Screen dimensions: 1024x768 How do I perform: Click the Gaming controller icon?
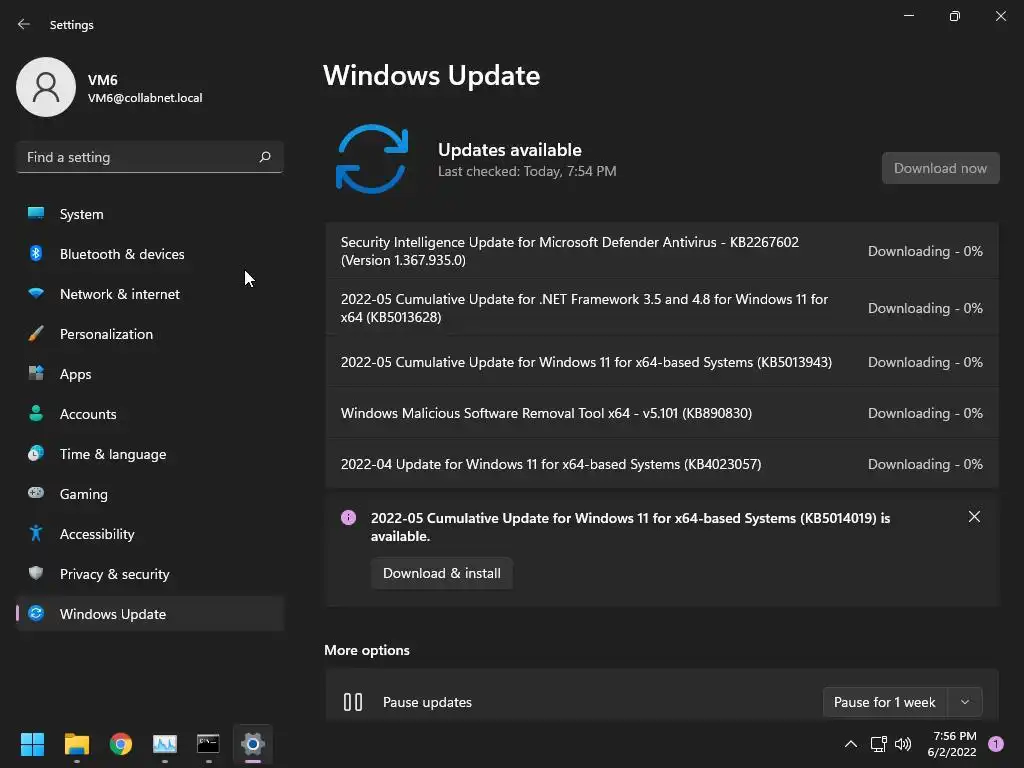tap(36, 493)
